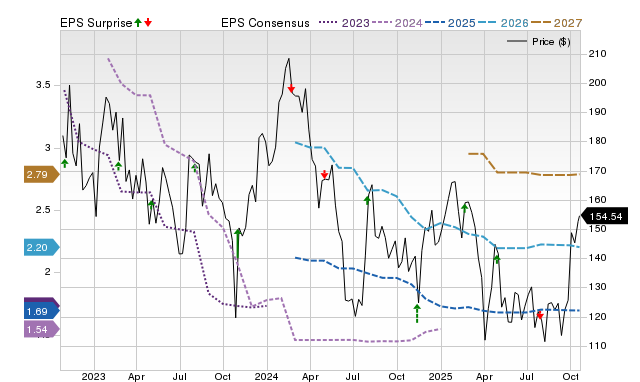Click the 200 price axis label
640x382 pixels.
597,83
